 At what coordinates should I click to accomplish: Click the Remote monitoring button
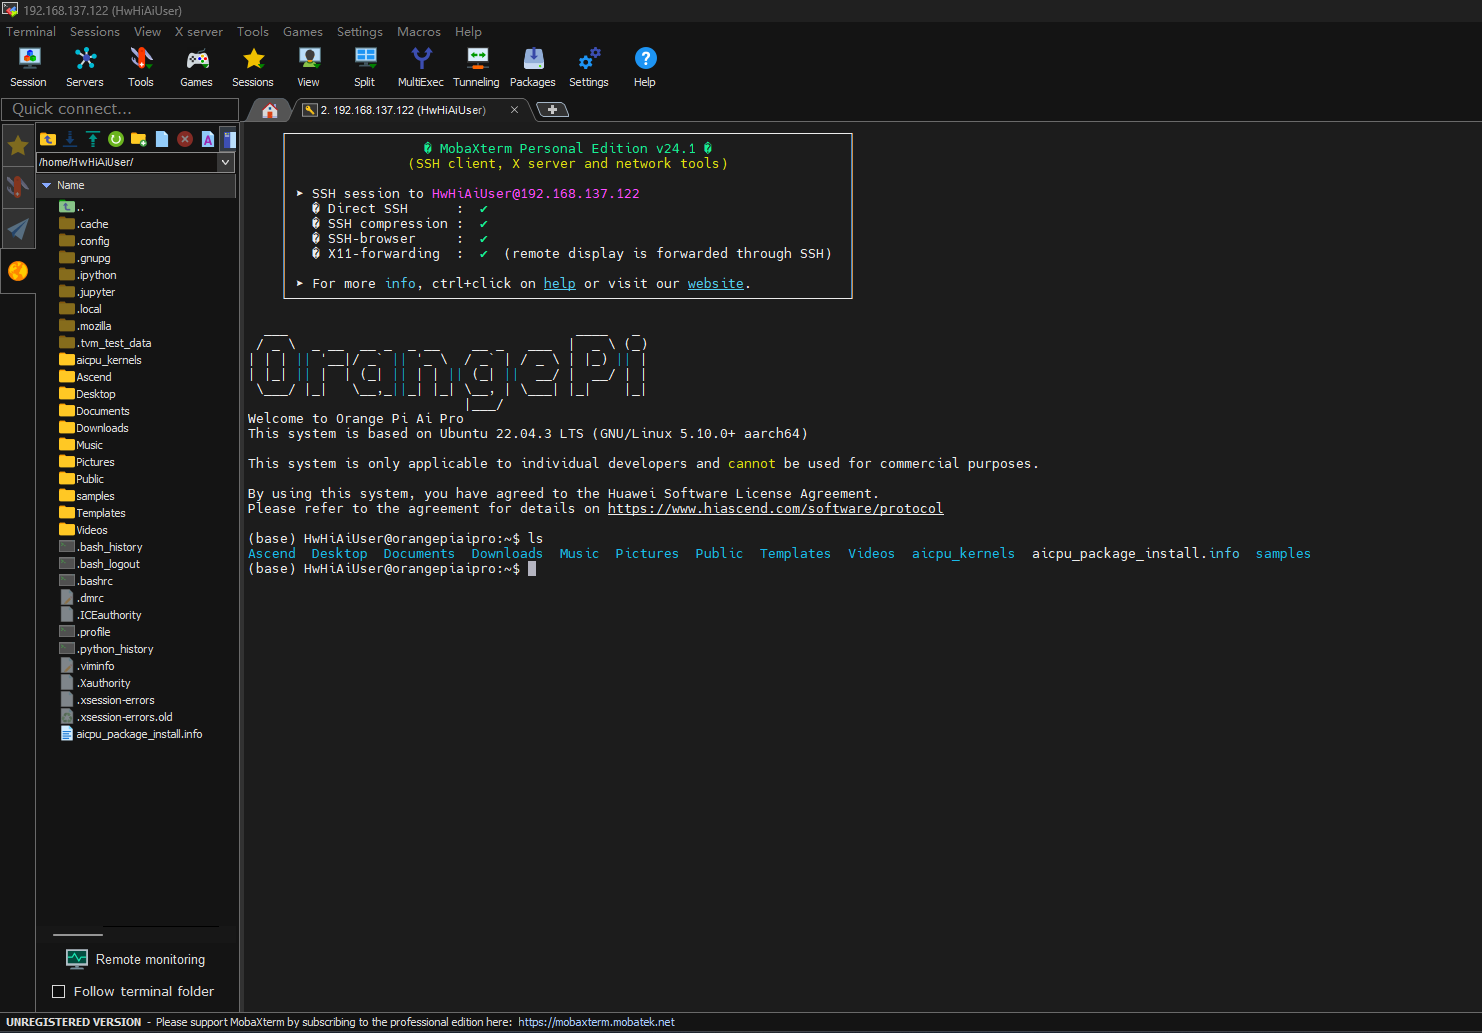(x=136, y=959)
